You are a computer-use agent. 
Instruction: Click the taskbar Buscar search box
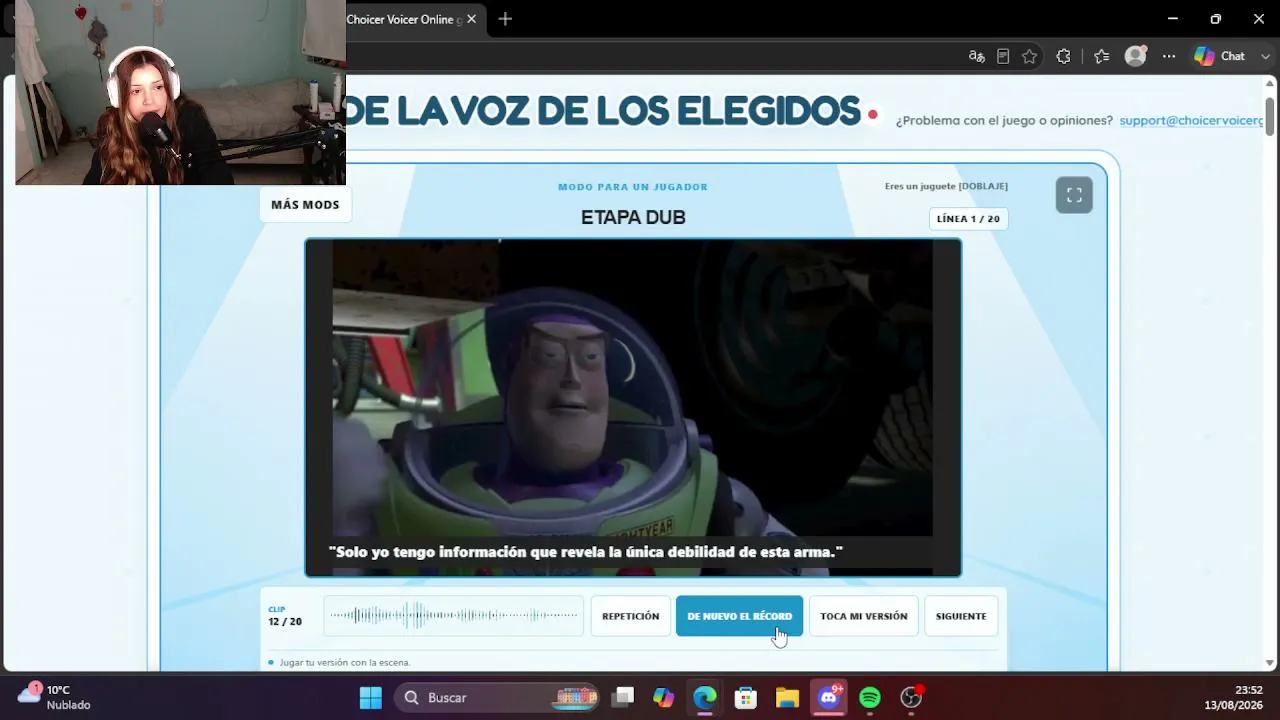497,697
